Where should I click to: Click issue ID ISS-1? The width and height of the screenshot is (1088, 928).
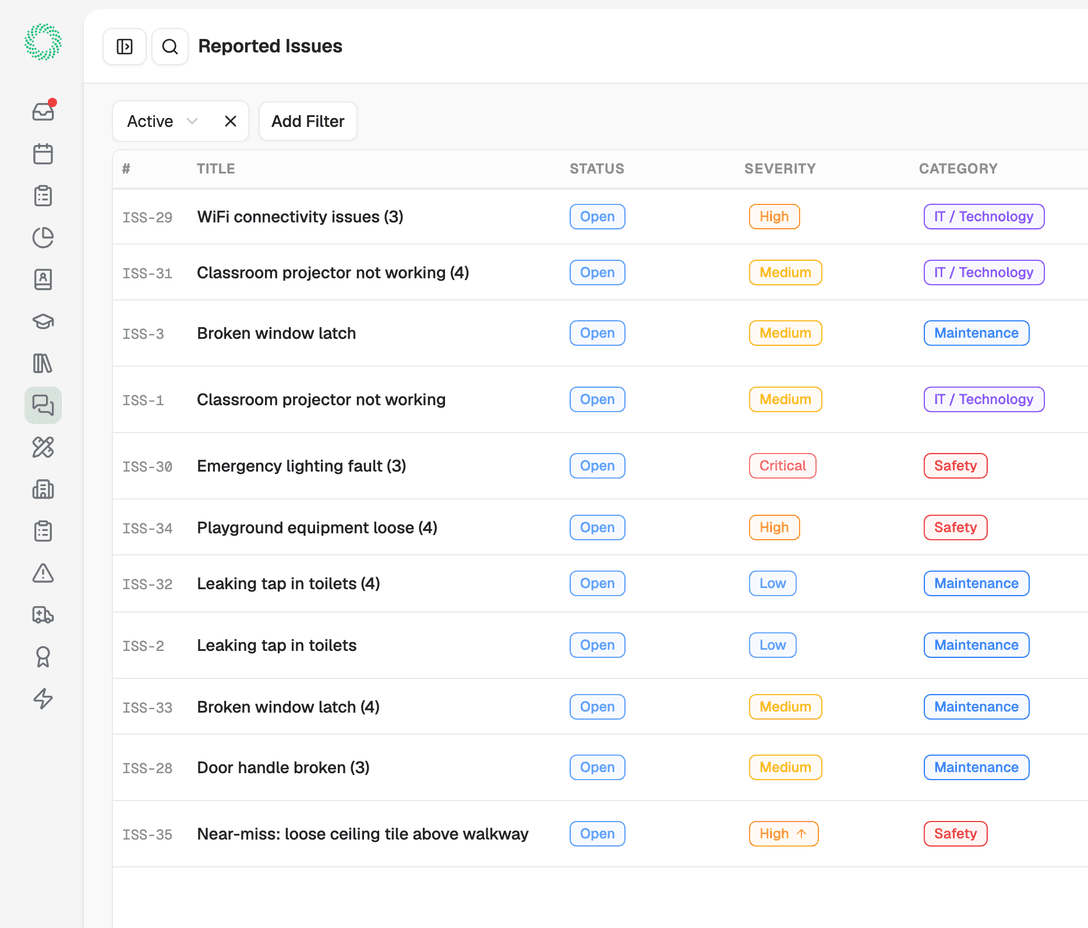point(143,400)
